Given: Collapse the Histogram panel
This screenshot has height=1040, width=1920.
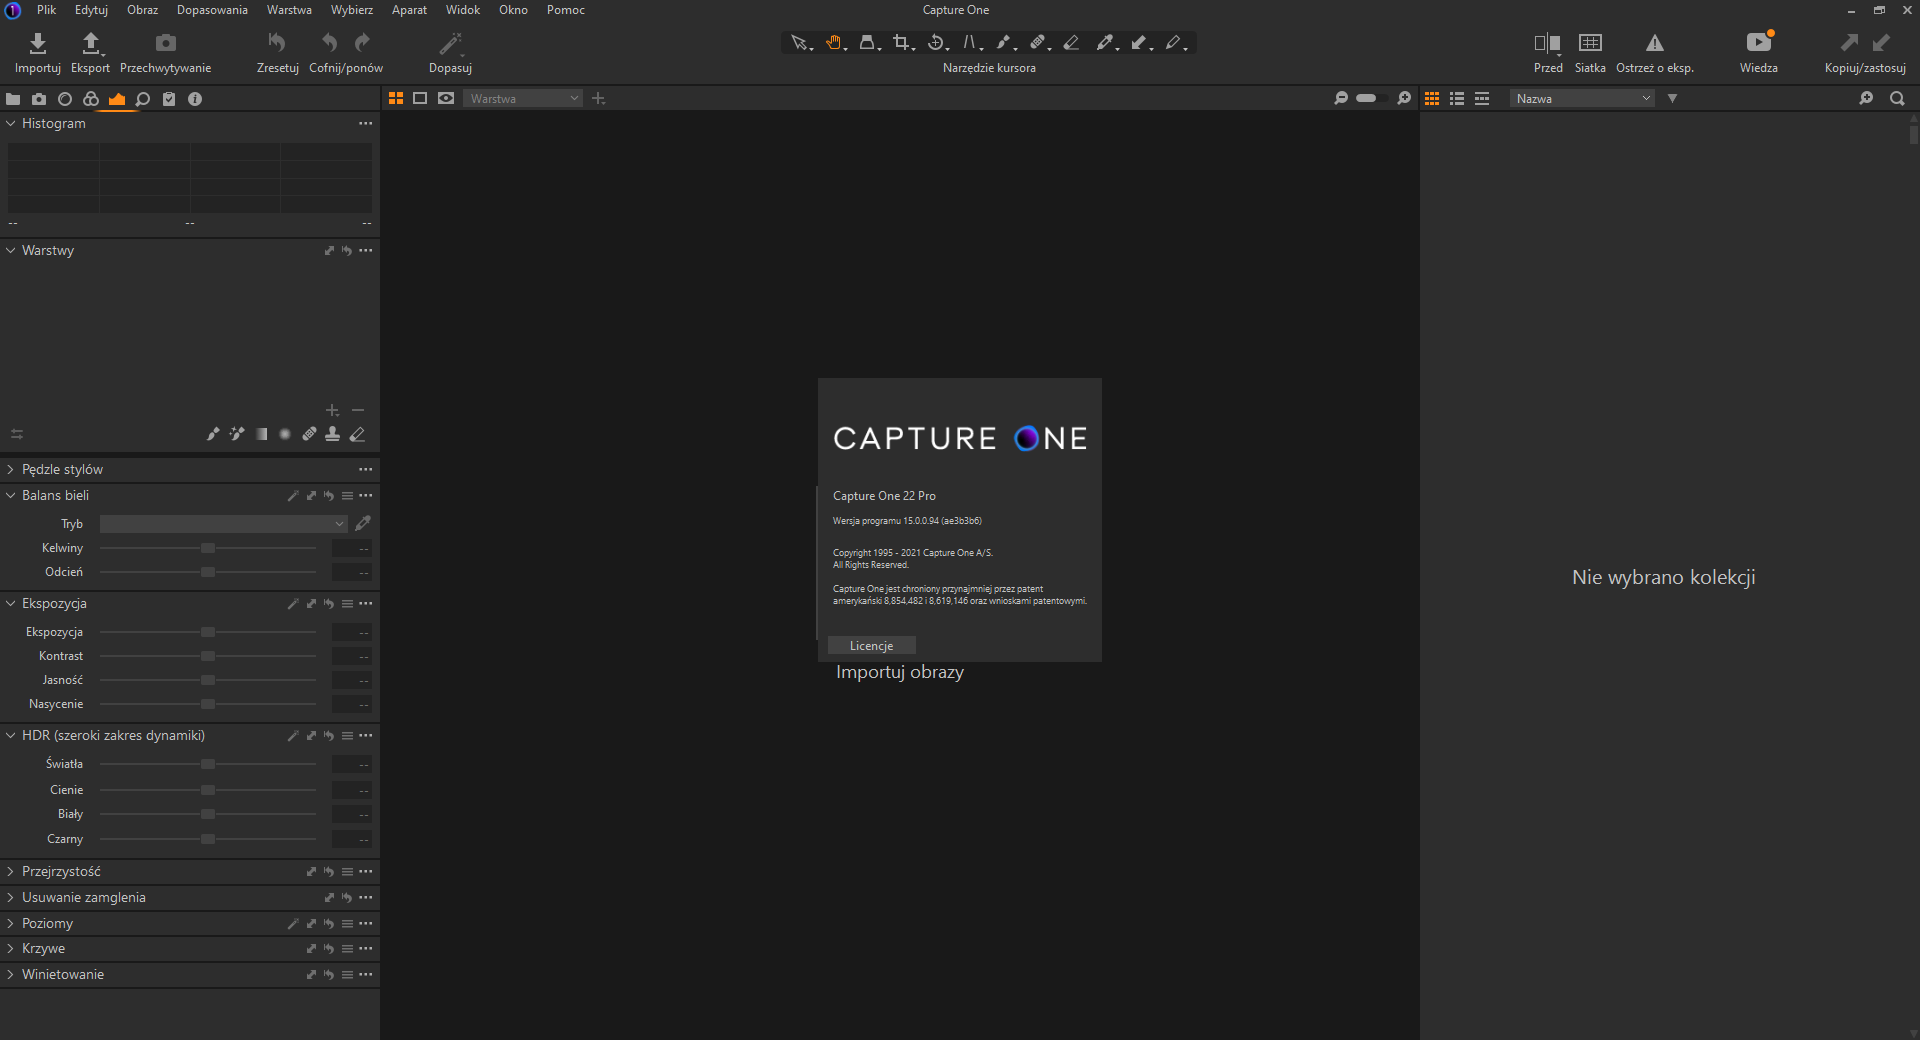Looking at the screenshot, I should [x=11, y=123].
